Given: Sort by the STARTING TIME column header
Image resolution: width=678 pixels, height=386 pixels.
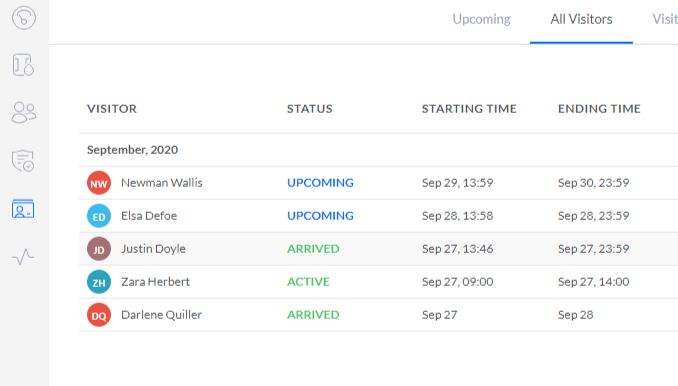Looking at the screenshot, I should [469, 108].
